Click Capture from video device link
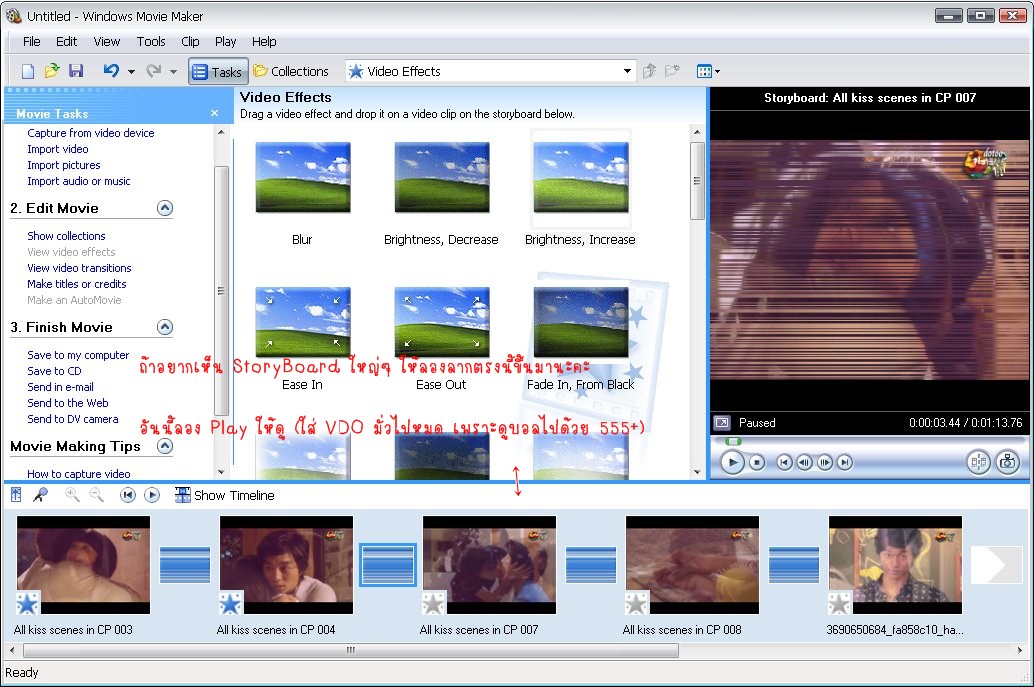Screen dimensions: 1034x687 [x=91, y=133]
